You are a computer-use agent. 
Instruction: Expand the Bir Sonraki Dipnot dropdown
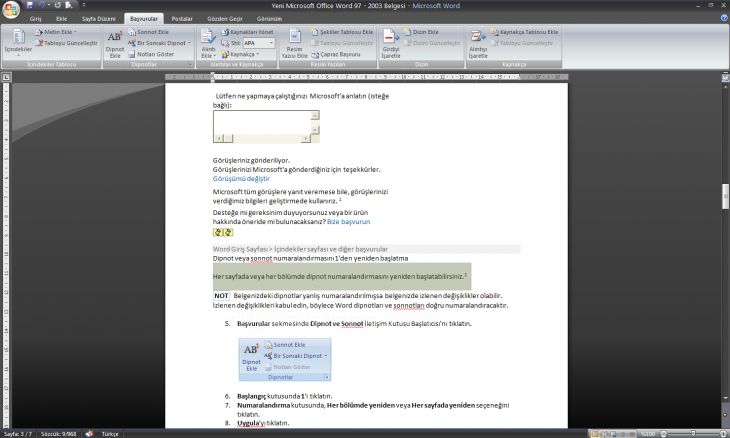click(x=159, y=43)
